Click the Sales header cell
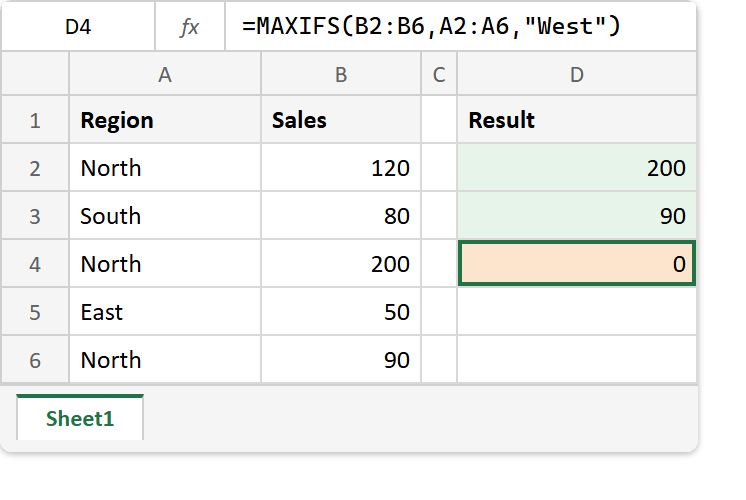The height and width of the screenshot is (500, 746). click(x=341, y=120)
